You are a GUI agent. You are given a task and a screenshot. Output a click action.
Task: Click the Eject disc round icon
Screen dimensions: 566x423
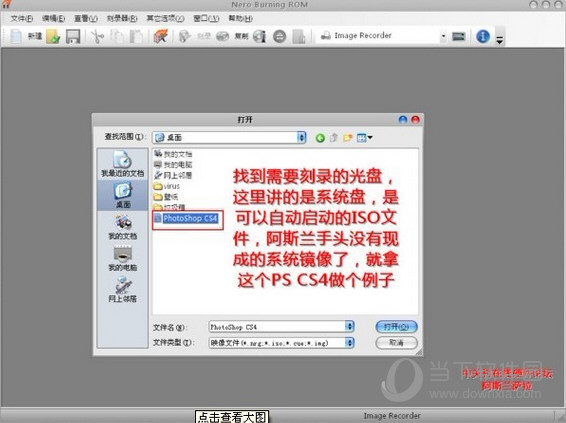pos(279,36)
